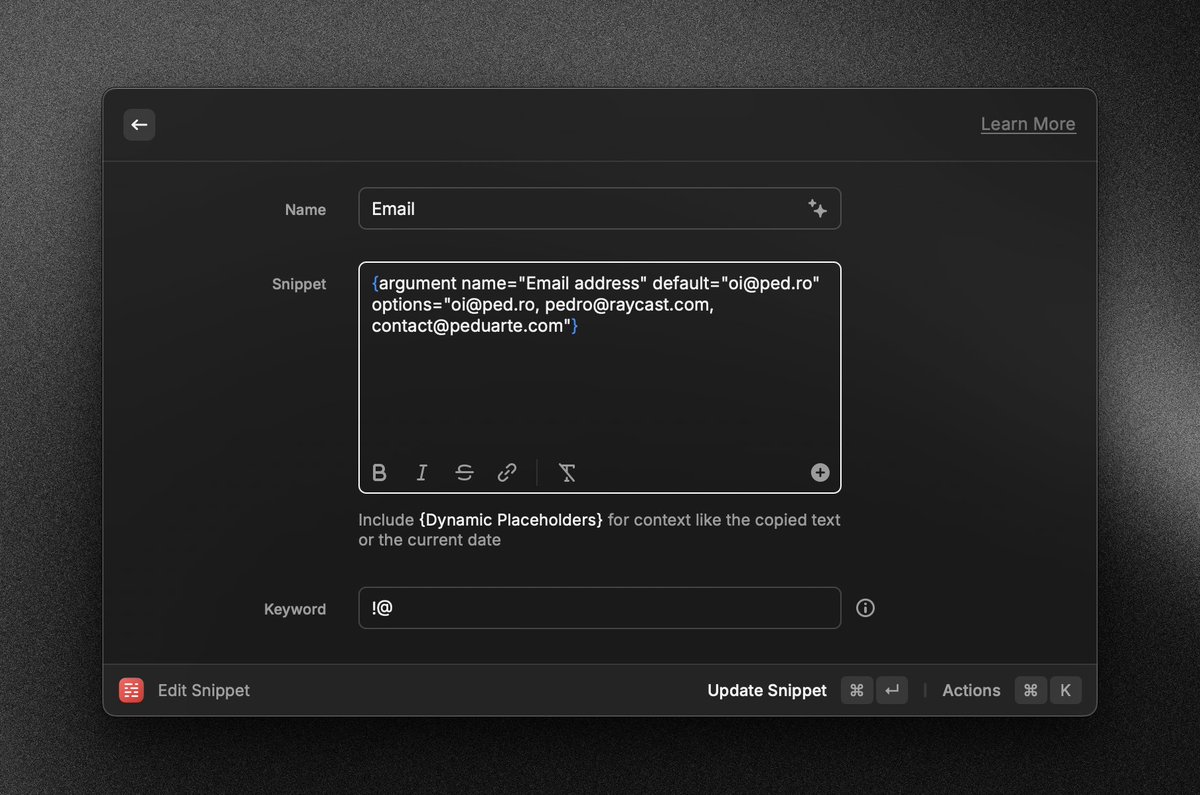
Task: Click the {Dynamic Placeholders} text
Action: 511,520
